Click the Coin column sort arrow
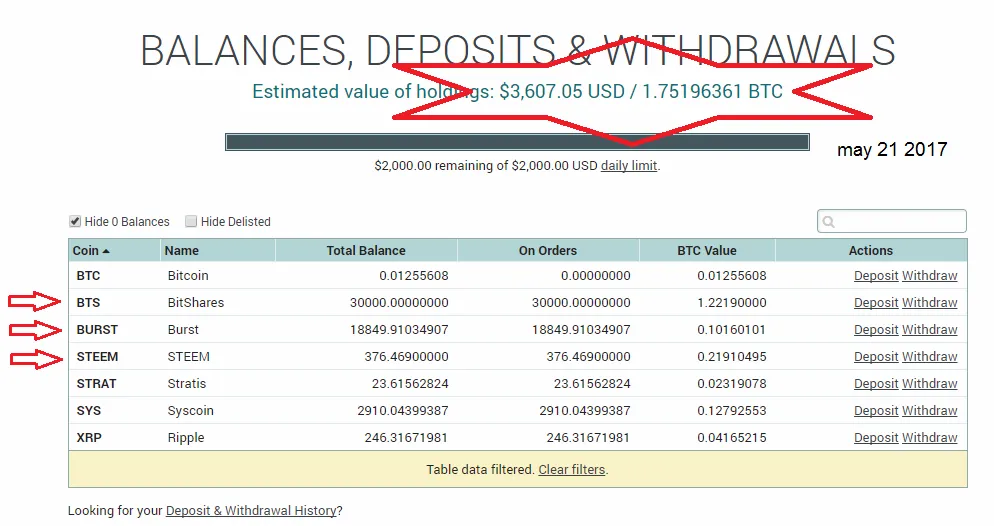Image resolution: width=994 pixels, height=526 pixels. click(x=106, y=251)
